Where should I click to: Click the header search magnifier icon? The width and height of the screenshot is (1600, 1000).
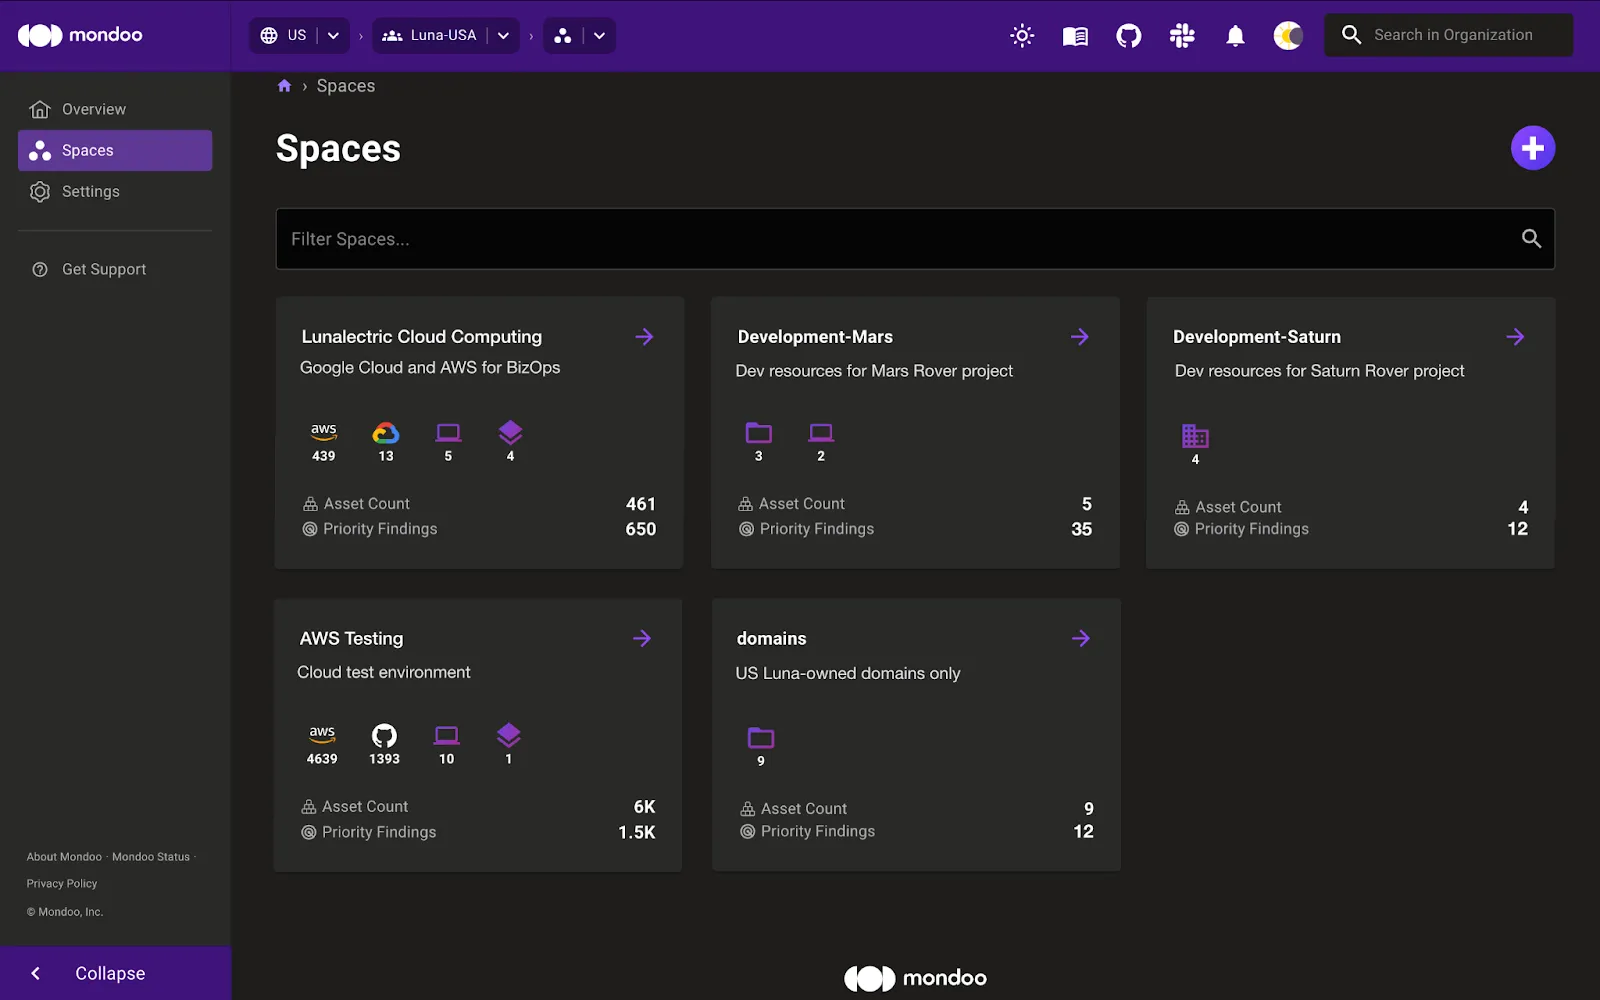click(1351, 35)
